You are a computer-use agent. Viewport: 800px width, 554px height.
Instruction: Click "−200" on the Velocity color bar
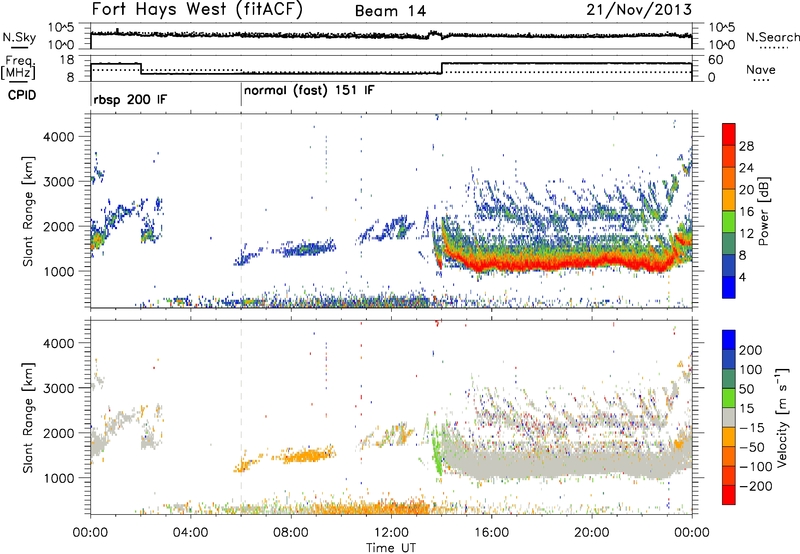pyautogui.click(x=756, y=486)
